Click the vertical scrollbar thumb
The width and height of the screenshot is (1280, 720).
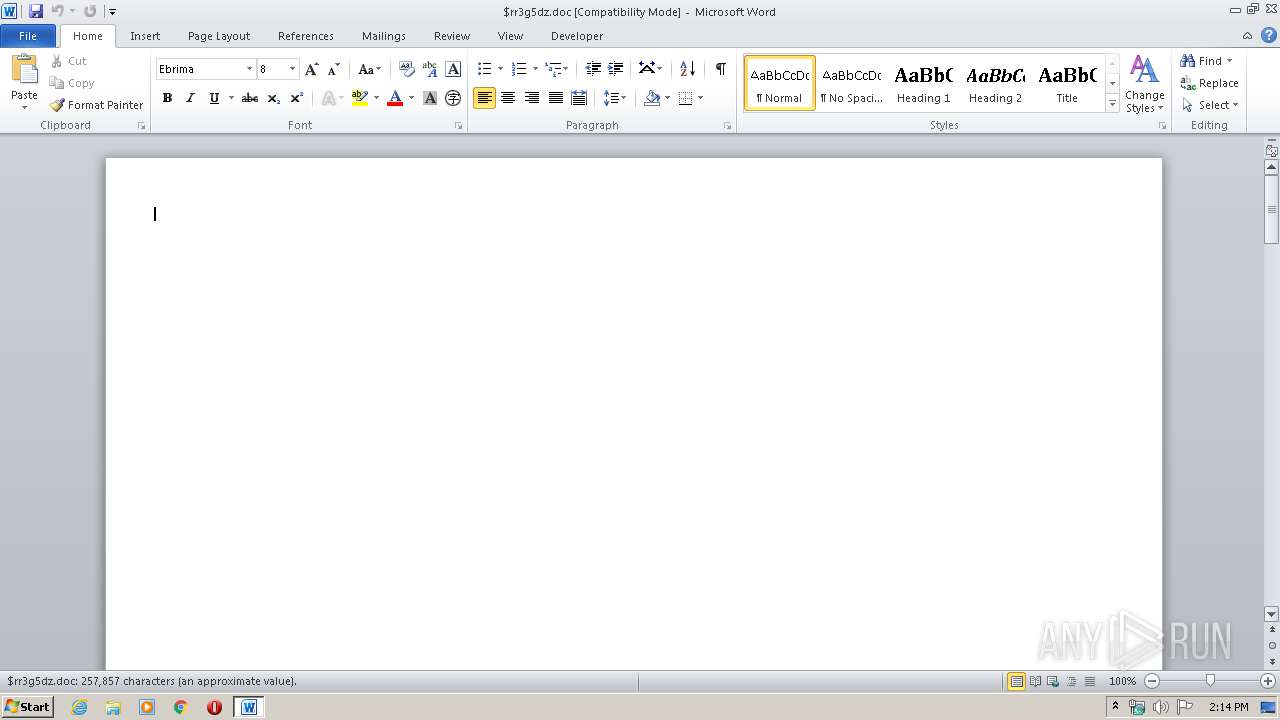tap(1272, 210)
